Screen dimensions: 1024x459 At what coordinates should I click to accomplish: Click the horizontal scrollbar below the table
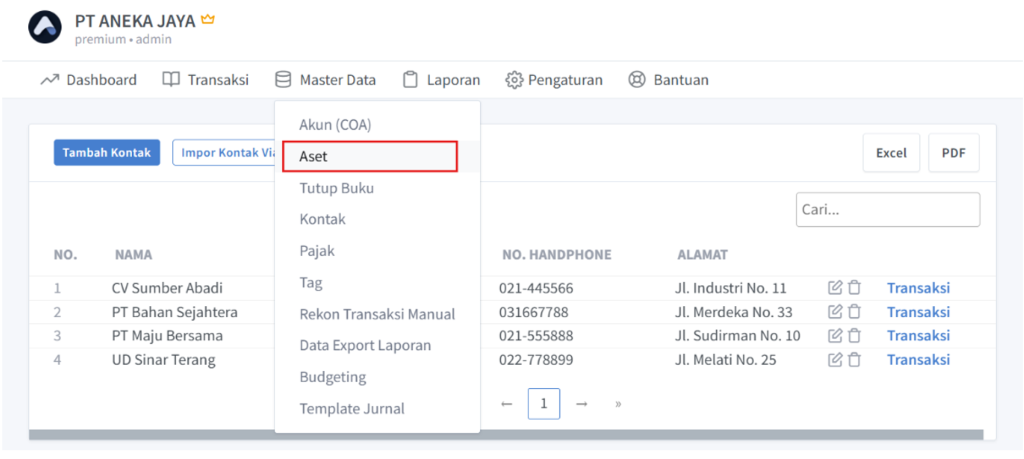[x=505, y=435]
